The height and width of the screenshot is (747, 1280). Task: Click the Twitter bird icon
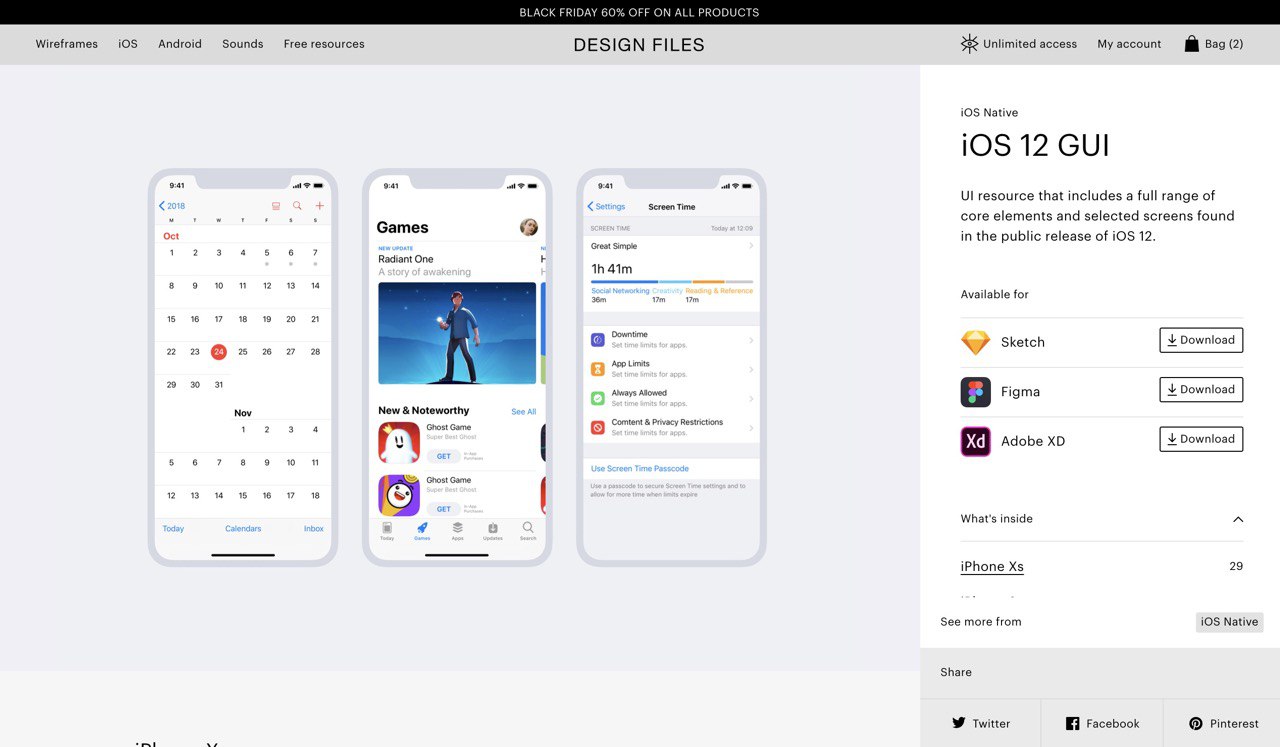click(959, 723)
